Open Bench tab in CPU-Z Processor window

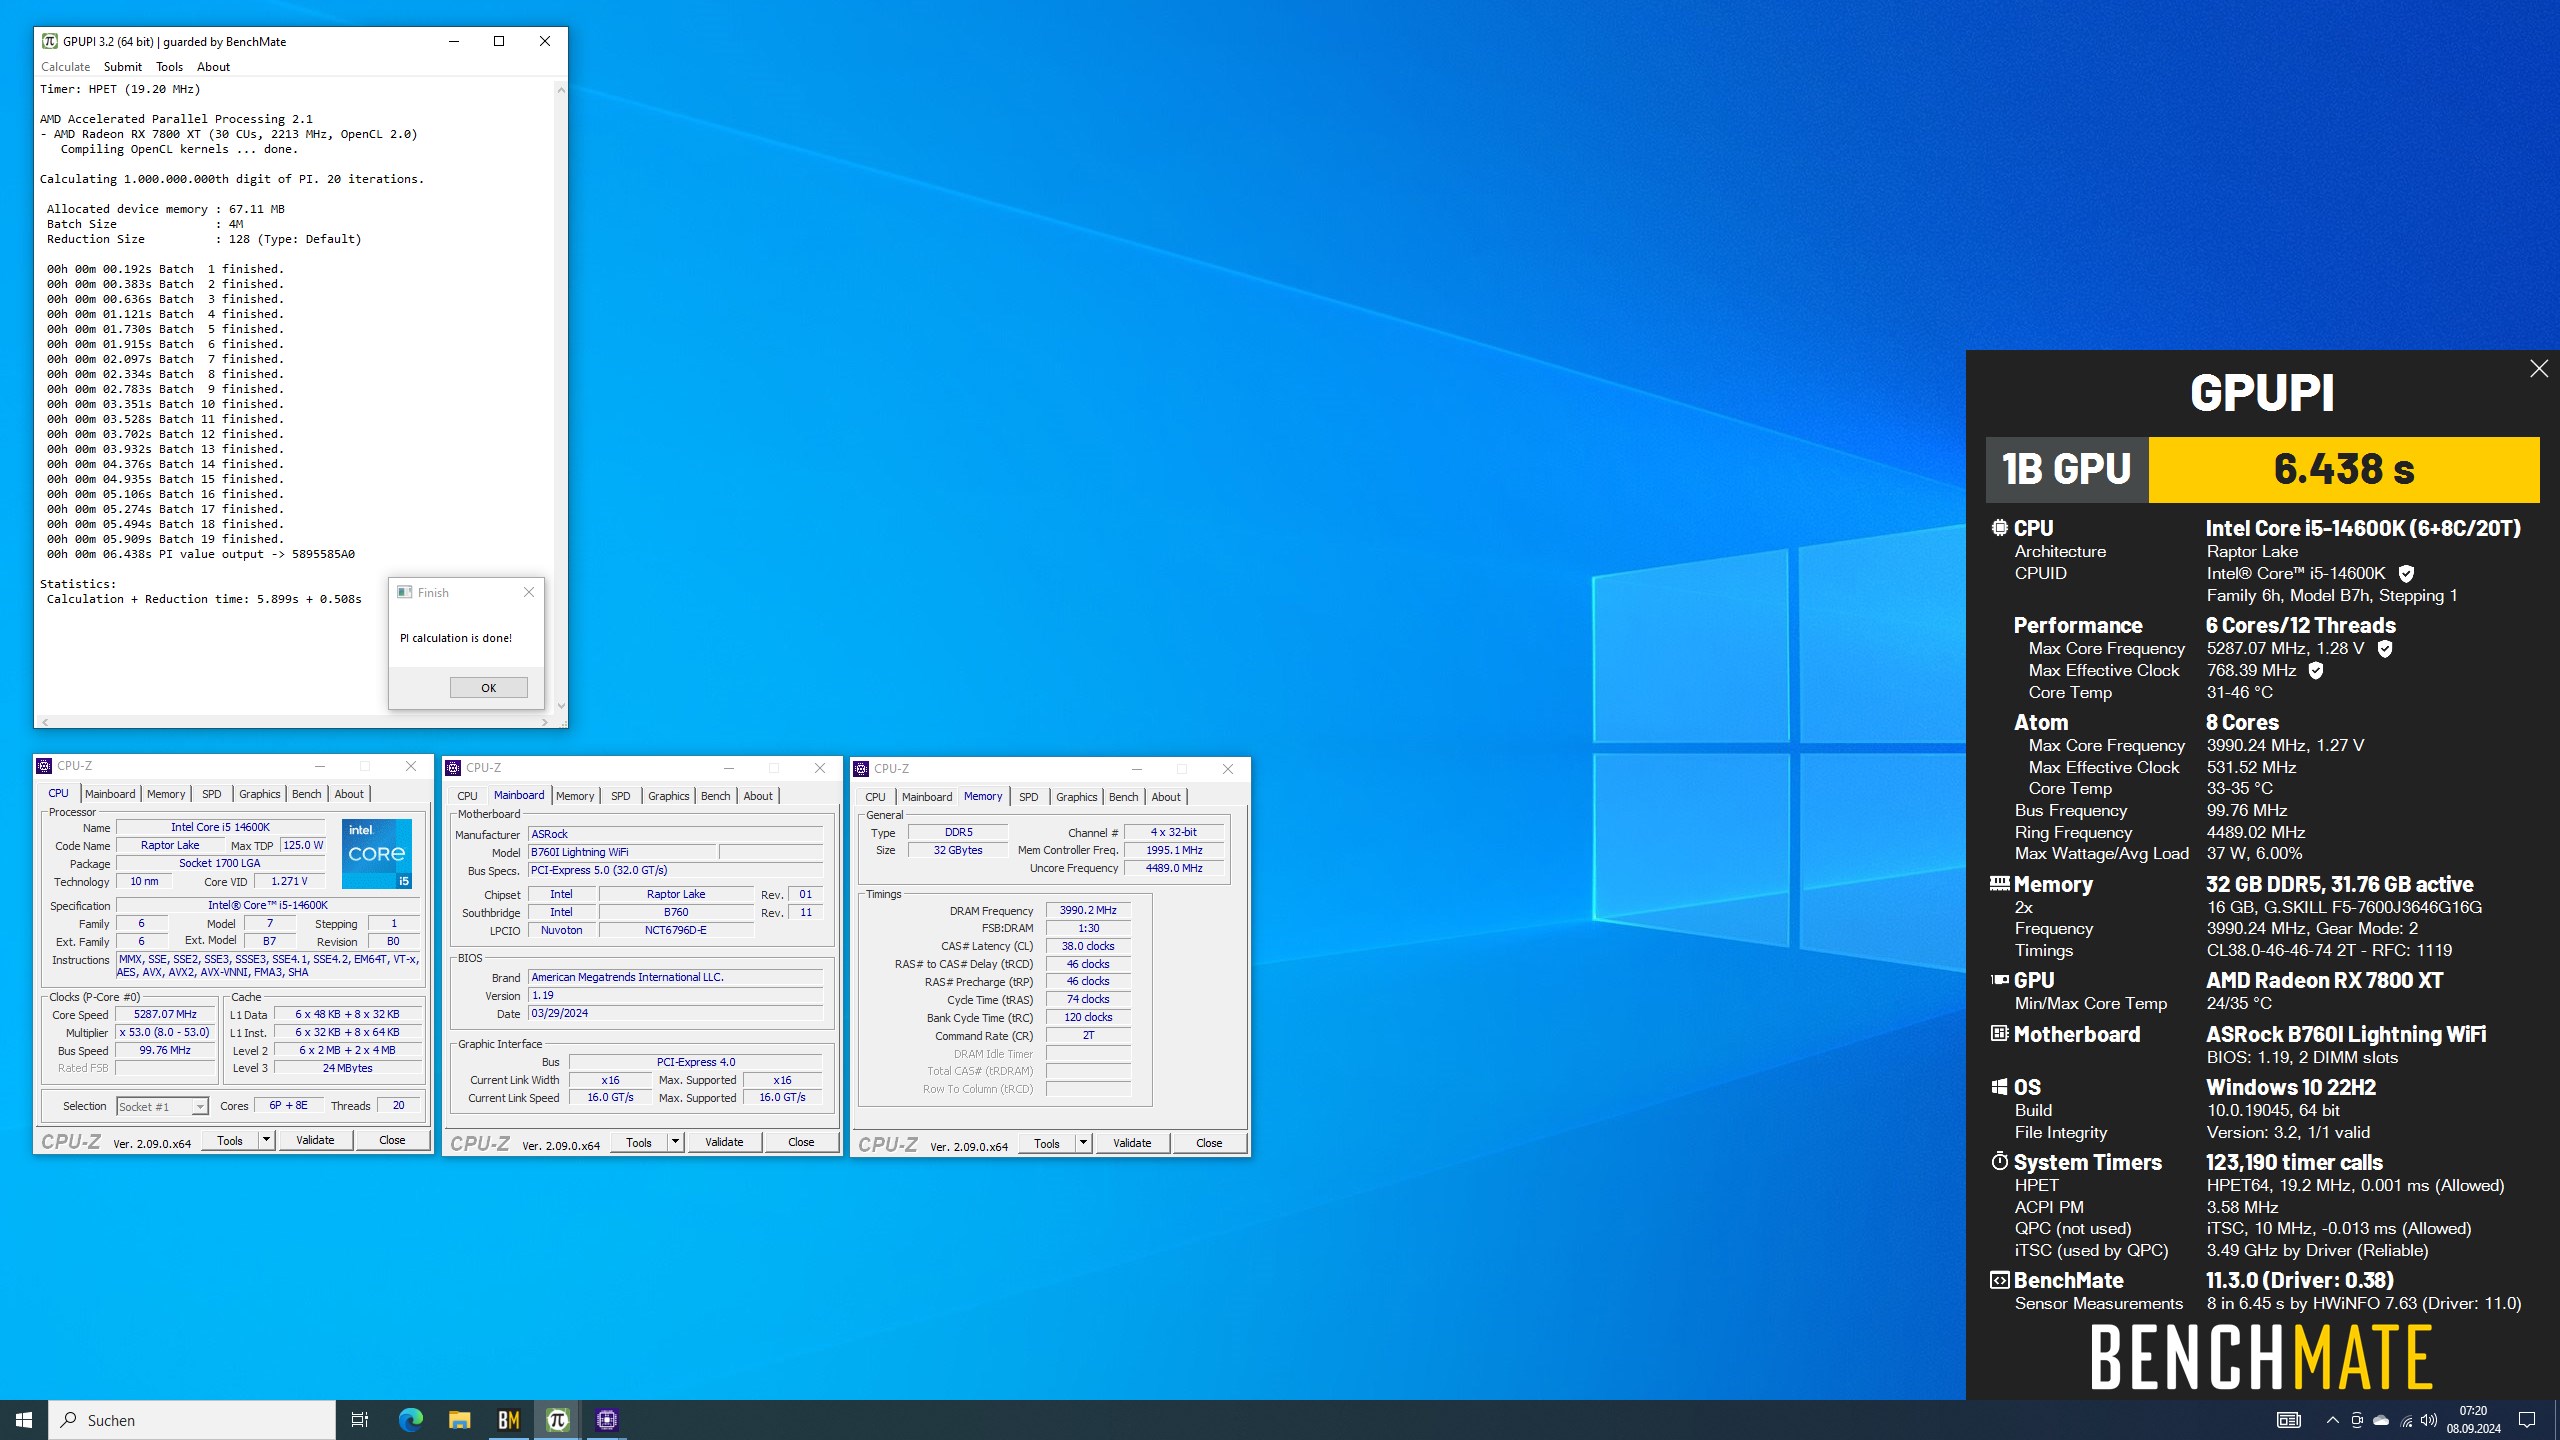(307, 794)
